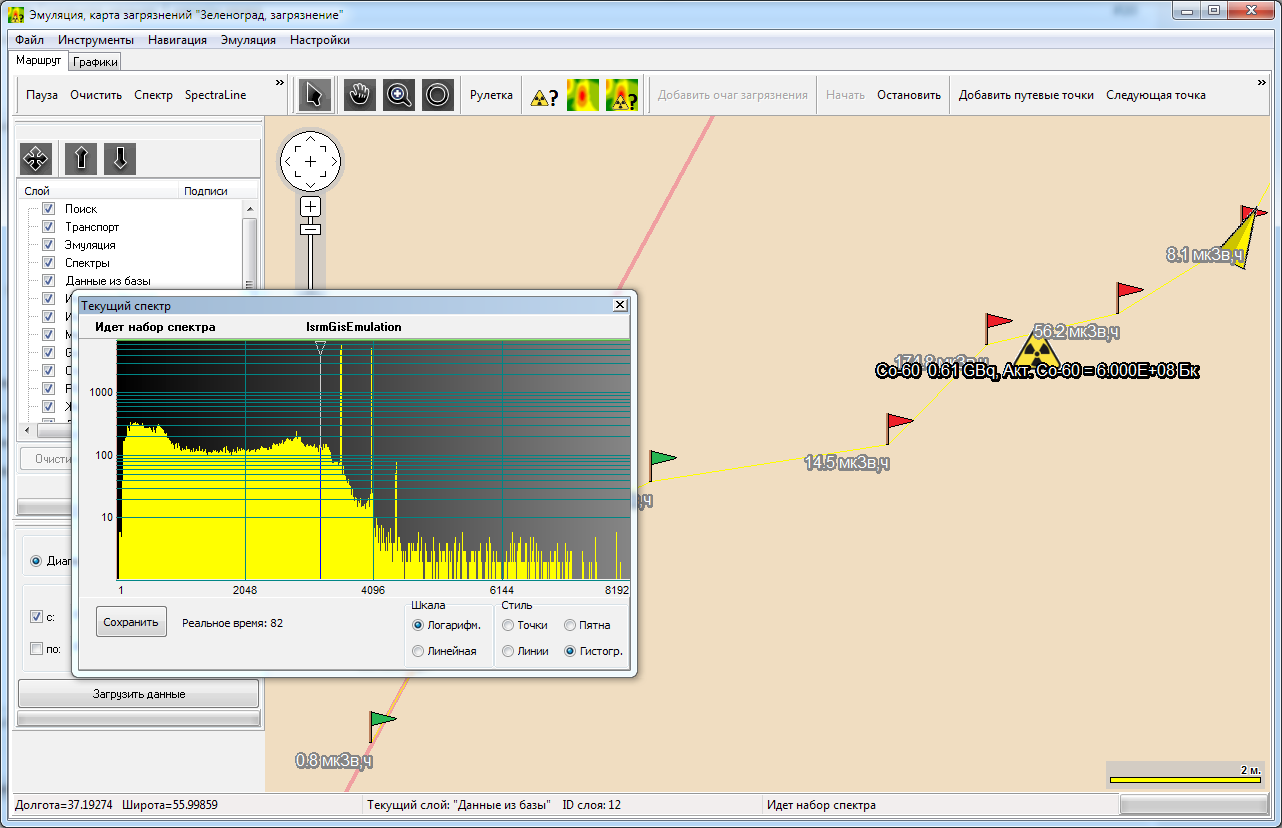Toggle the Спектры layer checkbox

[x=48, y=263]
